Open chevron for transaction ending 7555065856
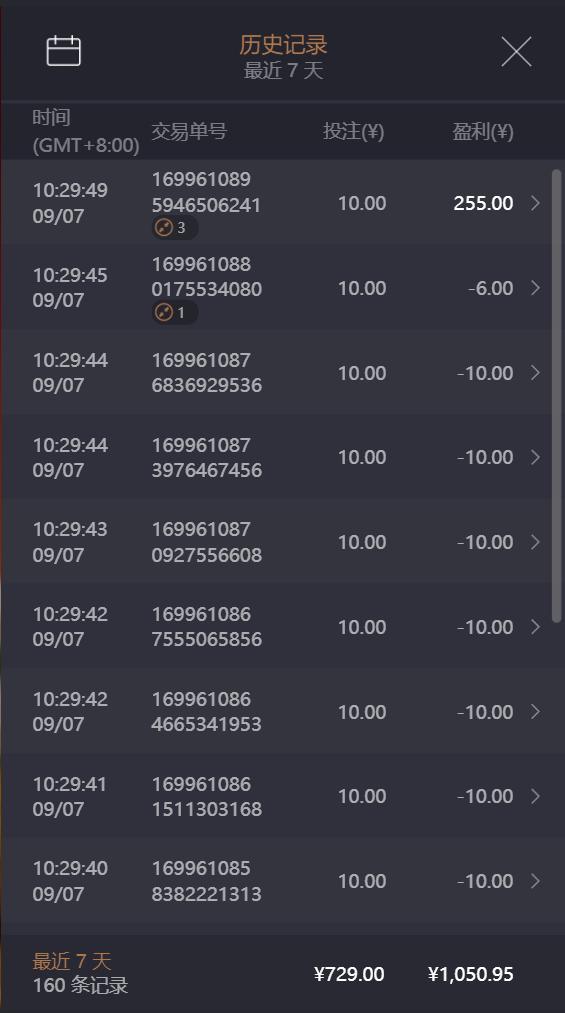The height and width of the screenshot is (1013, 565). 535,627
